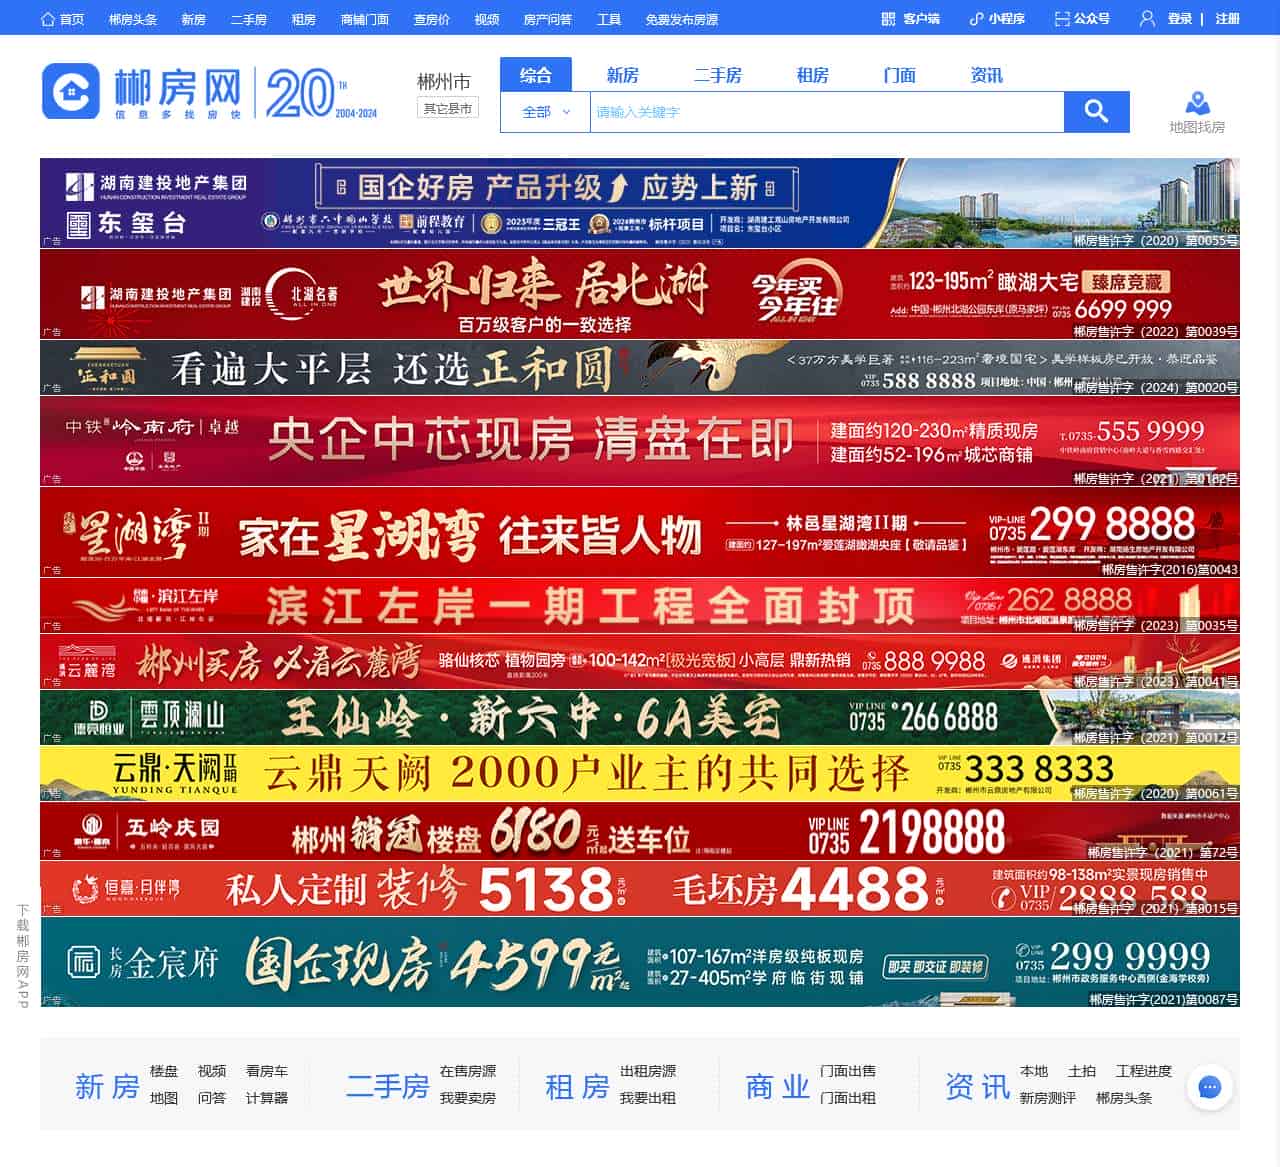Focus the keyword search input field
The width and height of the screenshot is (1280, 1167).
click(x=827, y=112)
